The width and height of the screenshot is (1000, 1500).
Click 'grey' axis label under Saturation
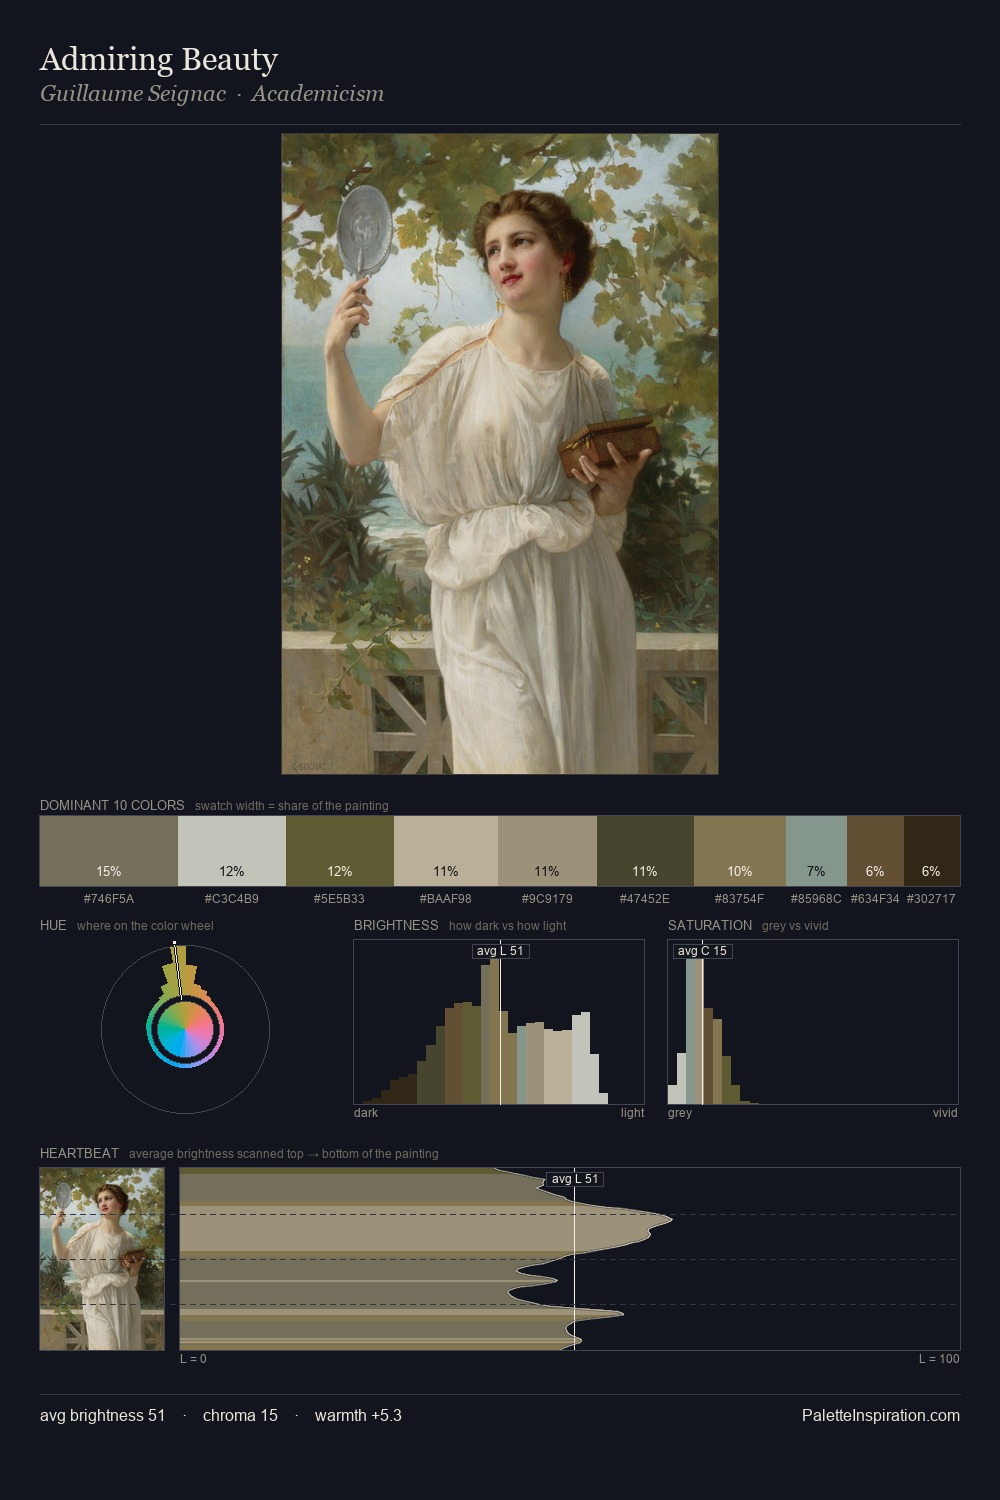(x=680, y=1113)
